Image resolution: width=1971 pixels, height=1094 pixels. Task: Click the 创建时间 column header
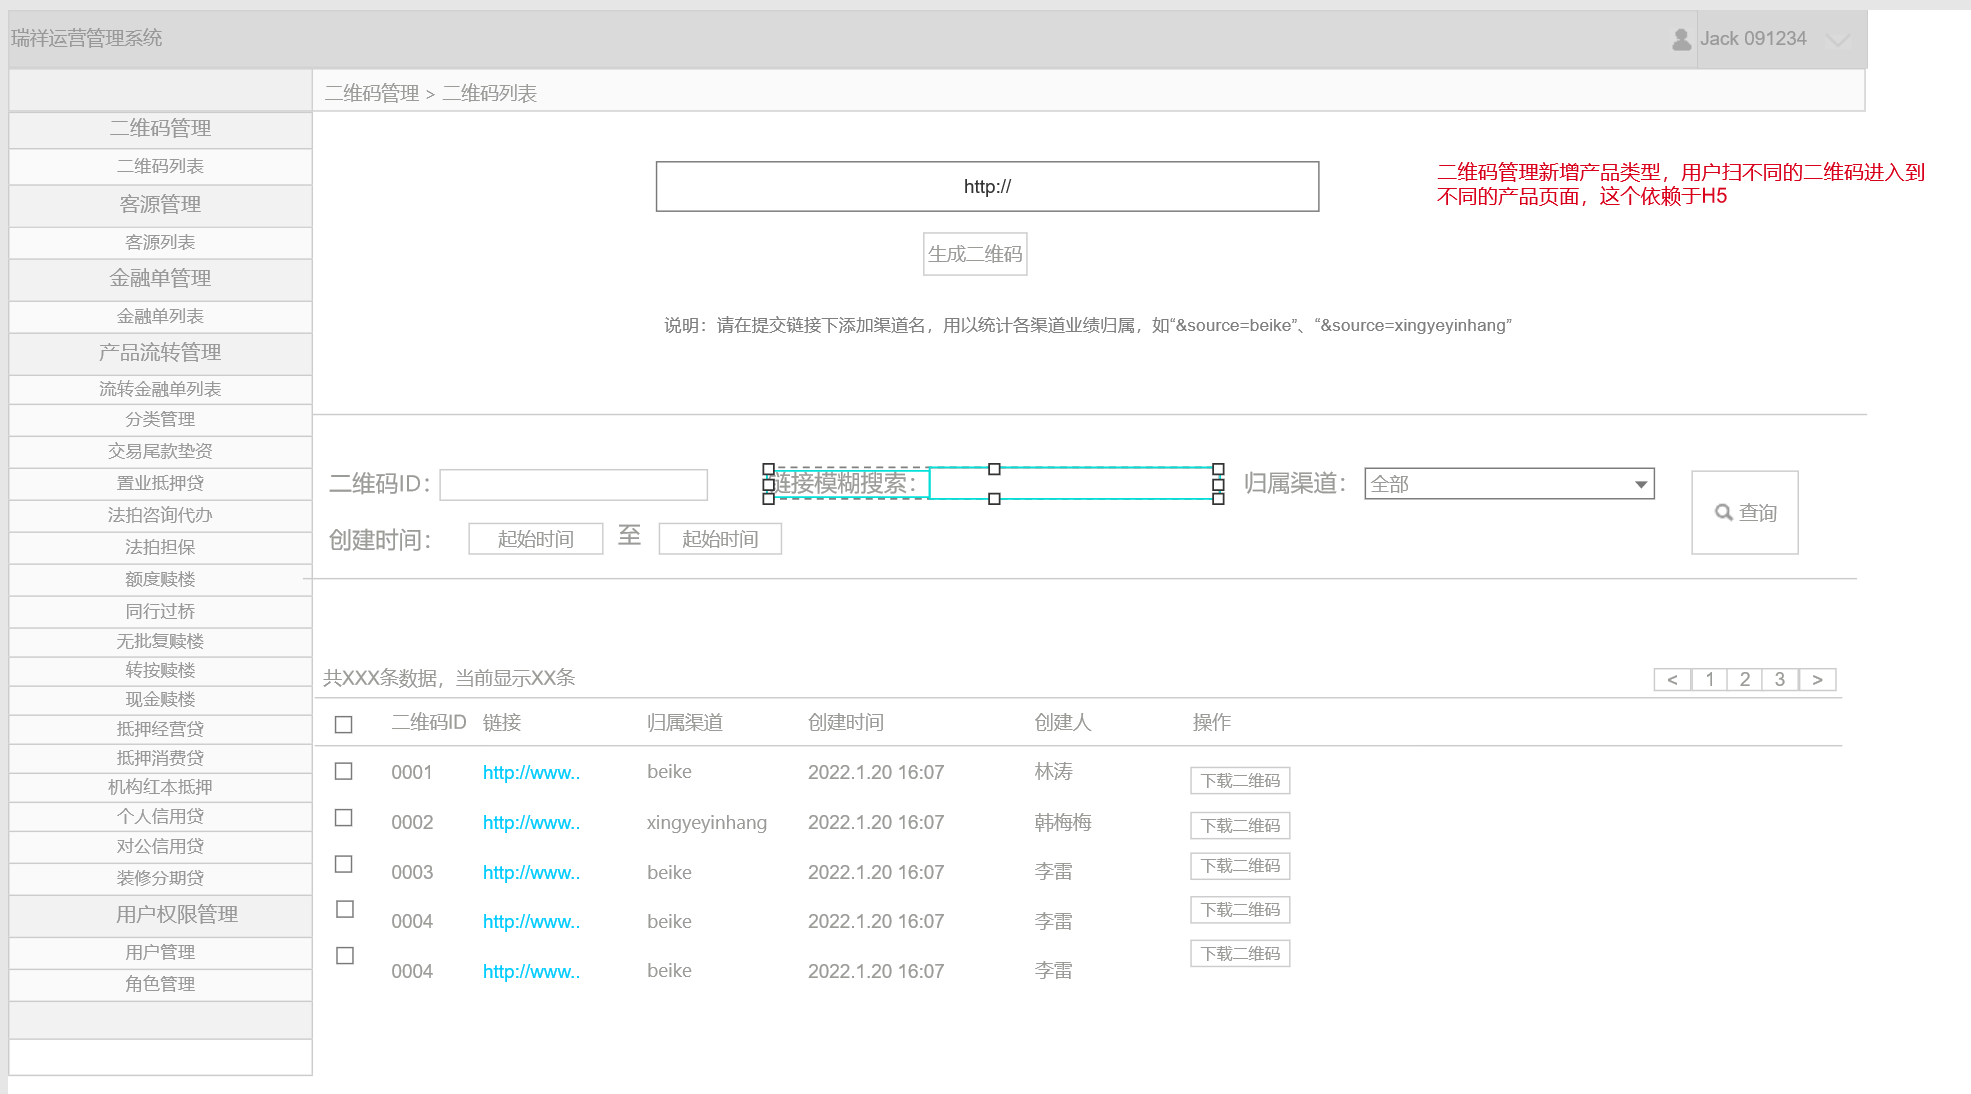pyautogui.click(x=846, y=723)
